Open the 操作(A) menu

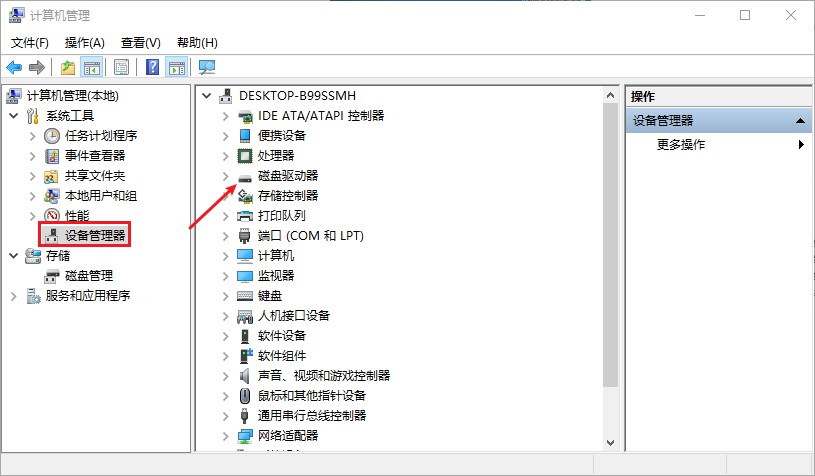tap(84, 42)
